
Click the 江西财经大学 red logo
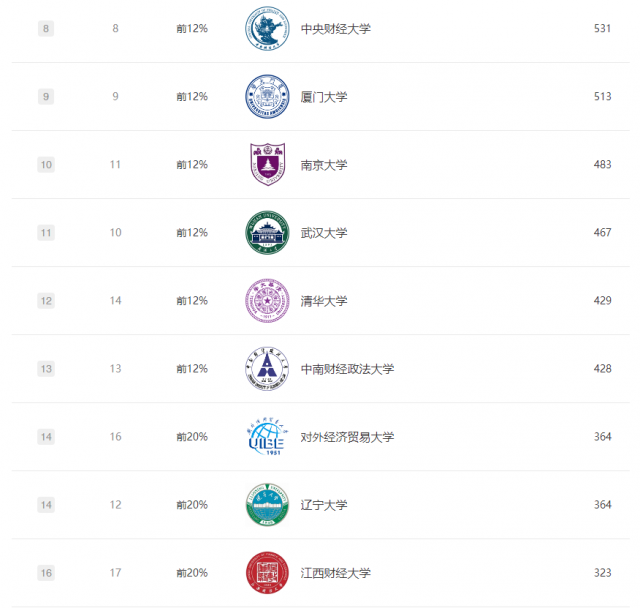click(267, 573)
